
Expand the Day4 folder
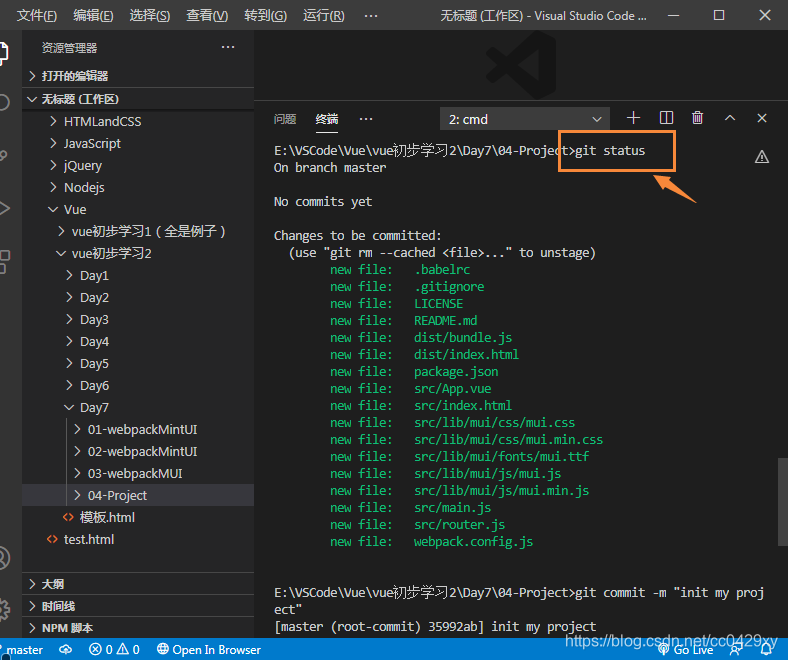pos(138,341)
